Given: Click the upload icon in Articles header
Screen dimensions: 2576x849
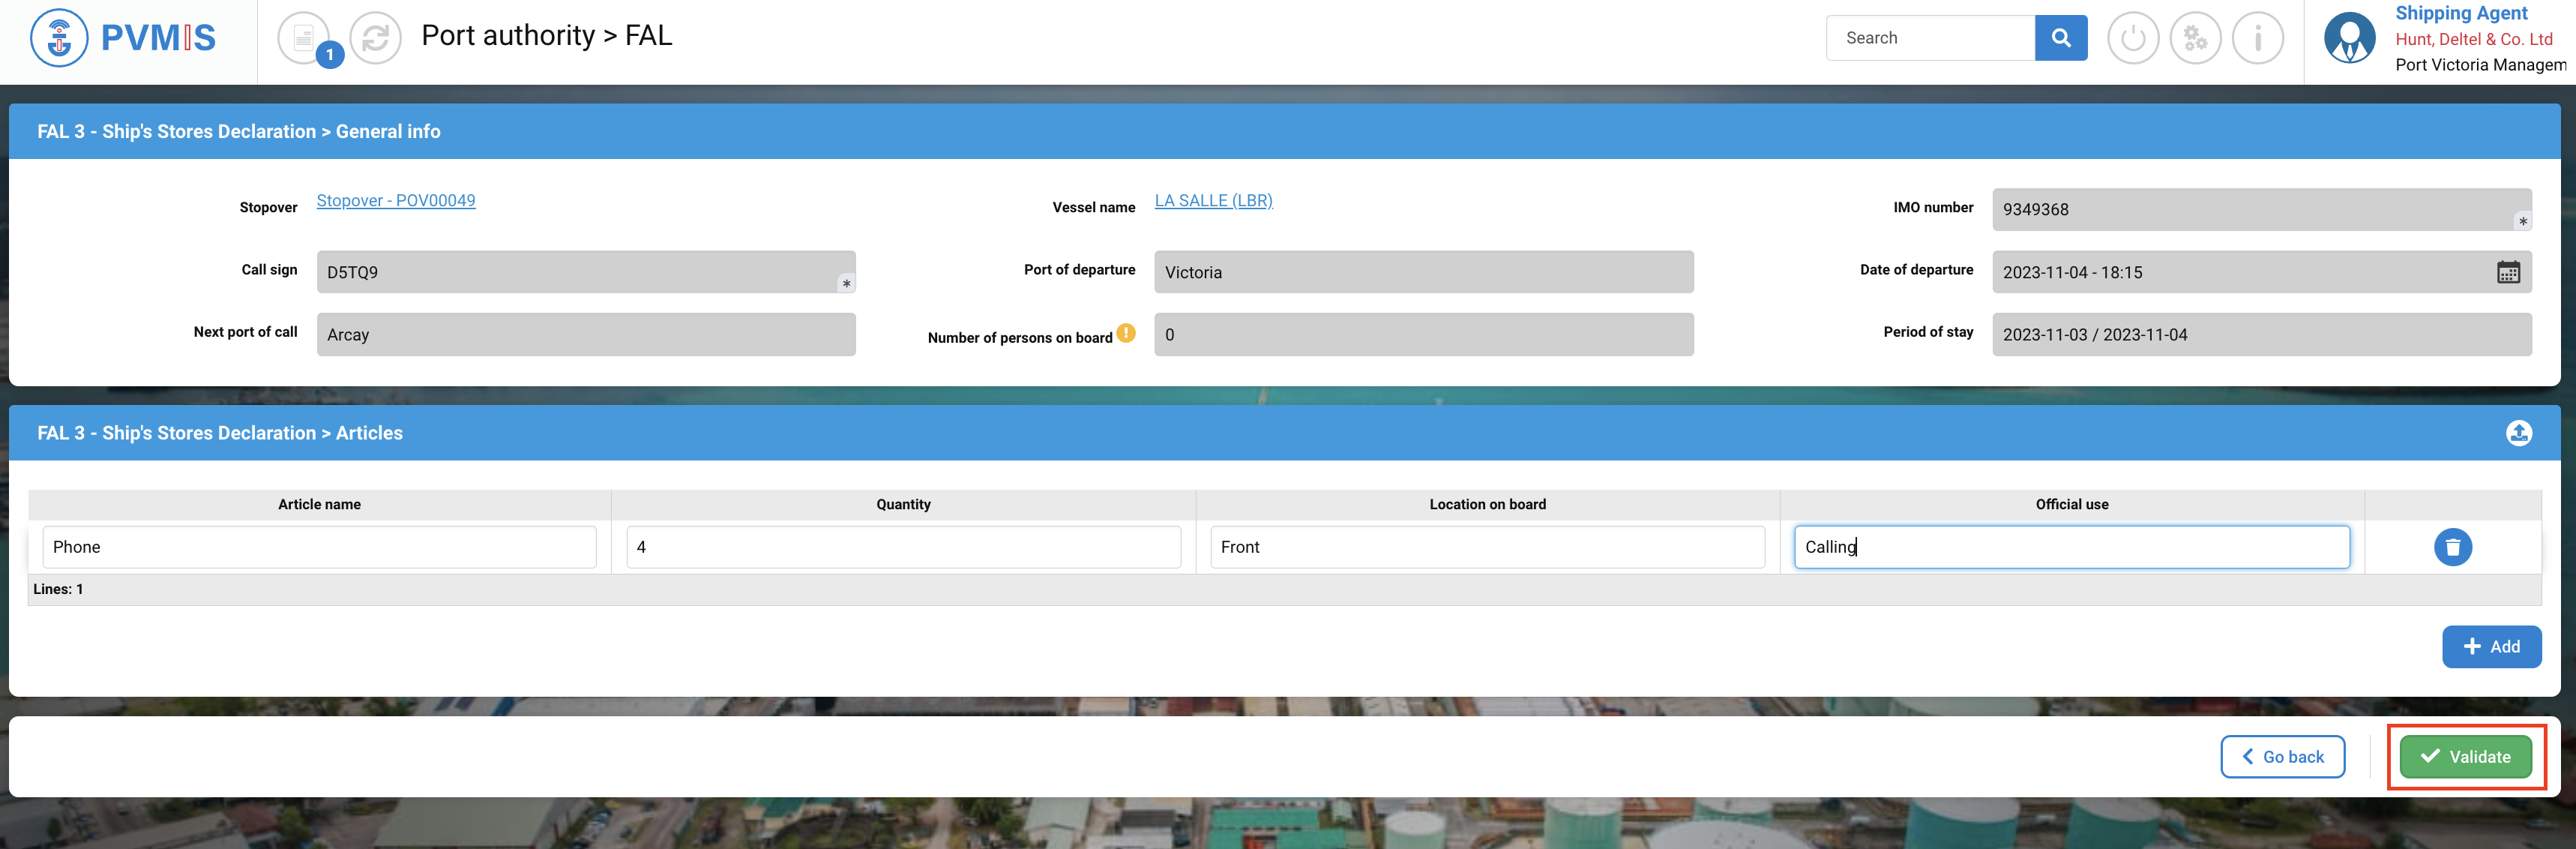Looking at the screenshot, I should 2518,433.
